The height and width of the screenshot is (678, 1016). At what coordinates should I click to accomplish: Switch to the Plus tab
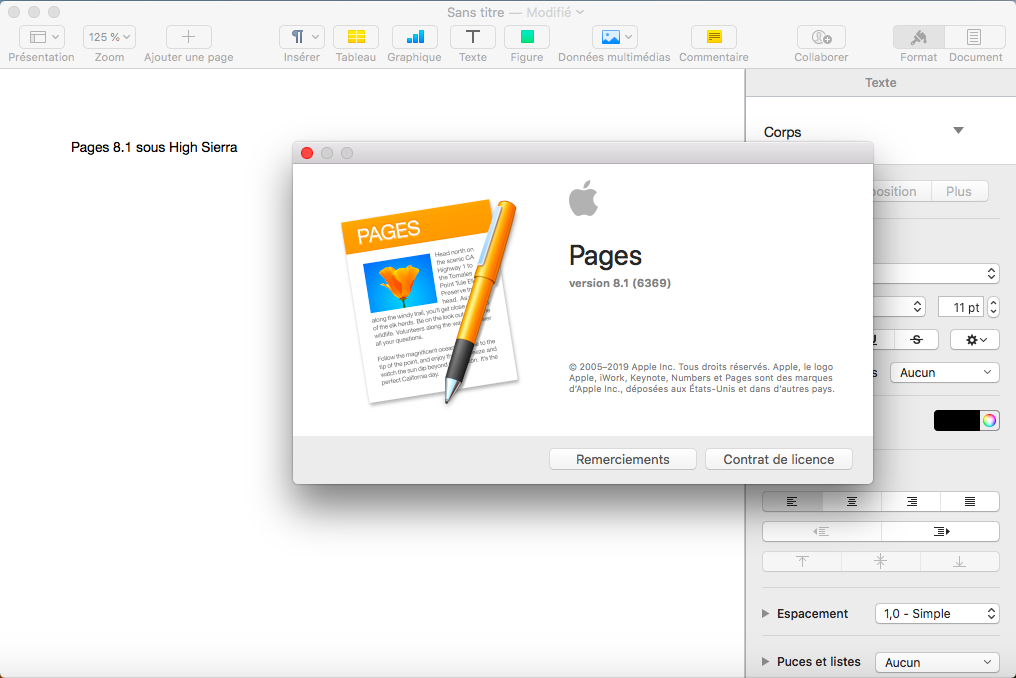tap(959, 191)
